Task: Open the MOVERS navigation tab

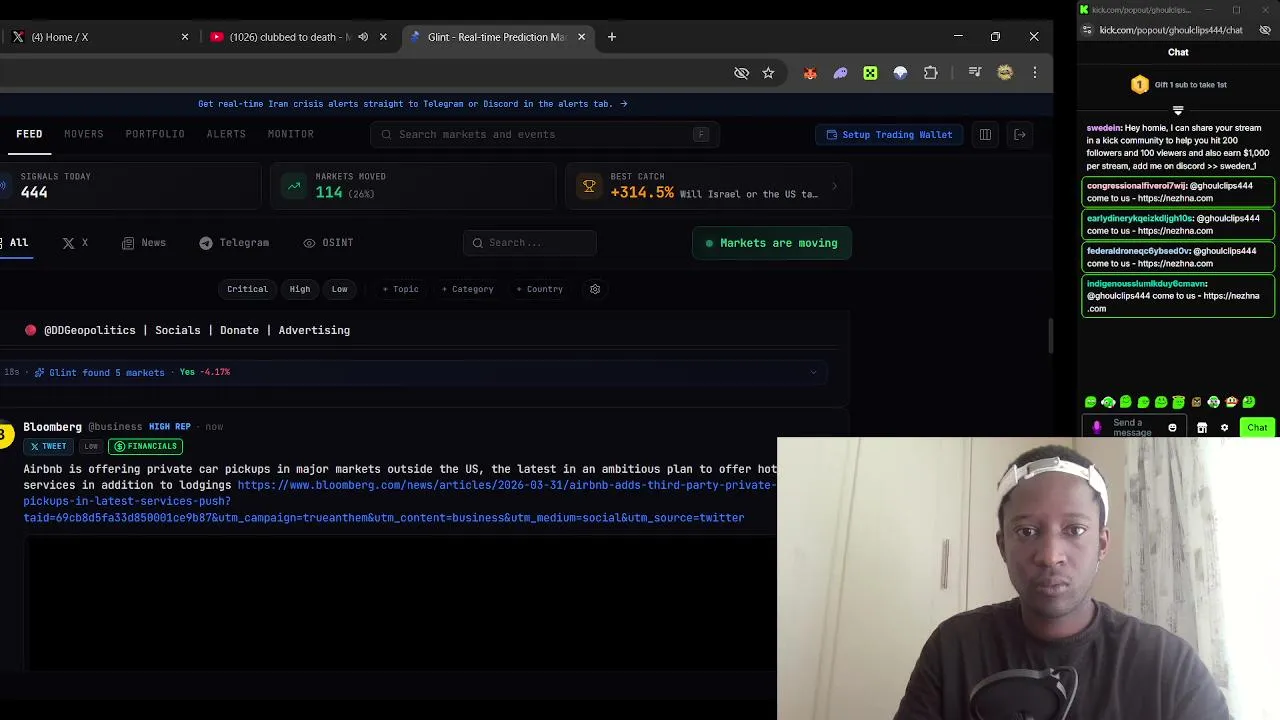Action: click(84, 134)
